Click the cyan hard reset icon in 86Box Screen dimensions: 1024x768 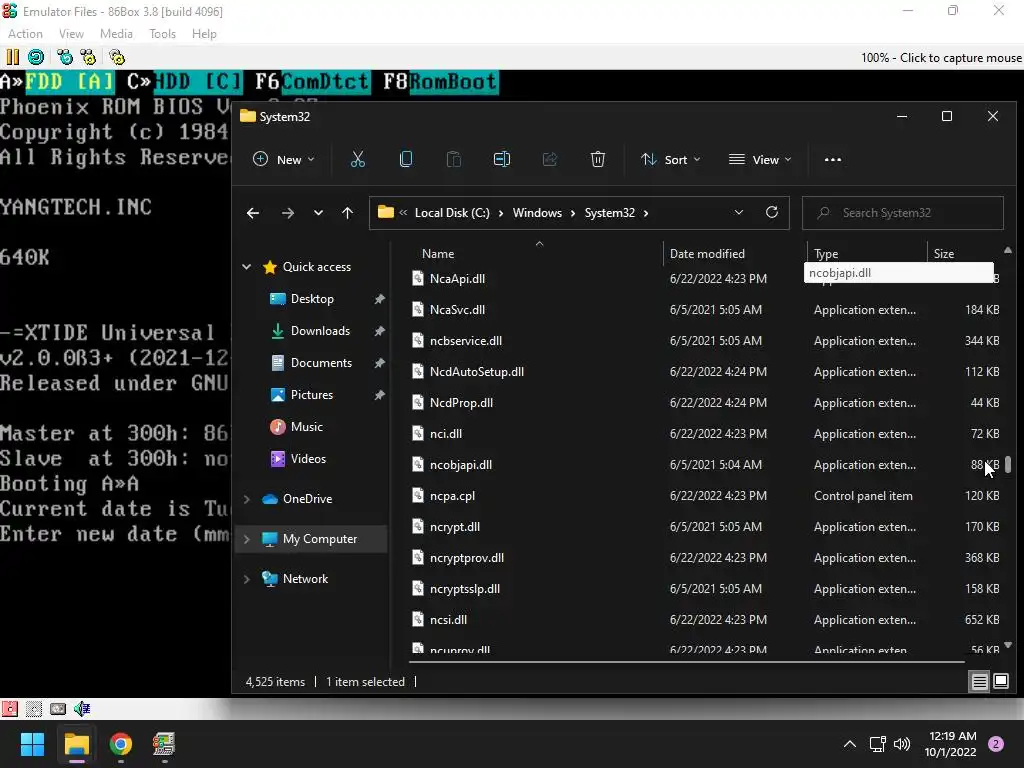[x=36, y=57]
